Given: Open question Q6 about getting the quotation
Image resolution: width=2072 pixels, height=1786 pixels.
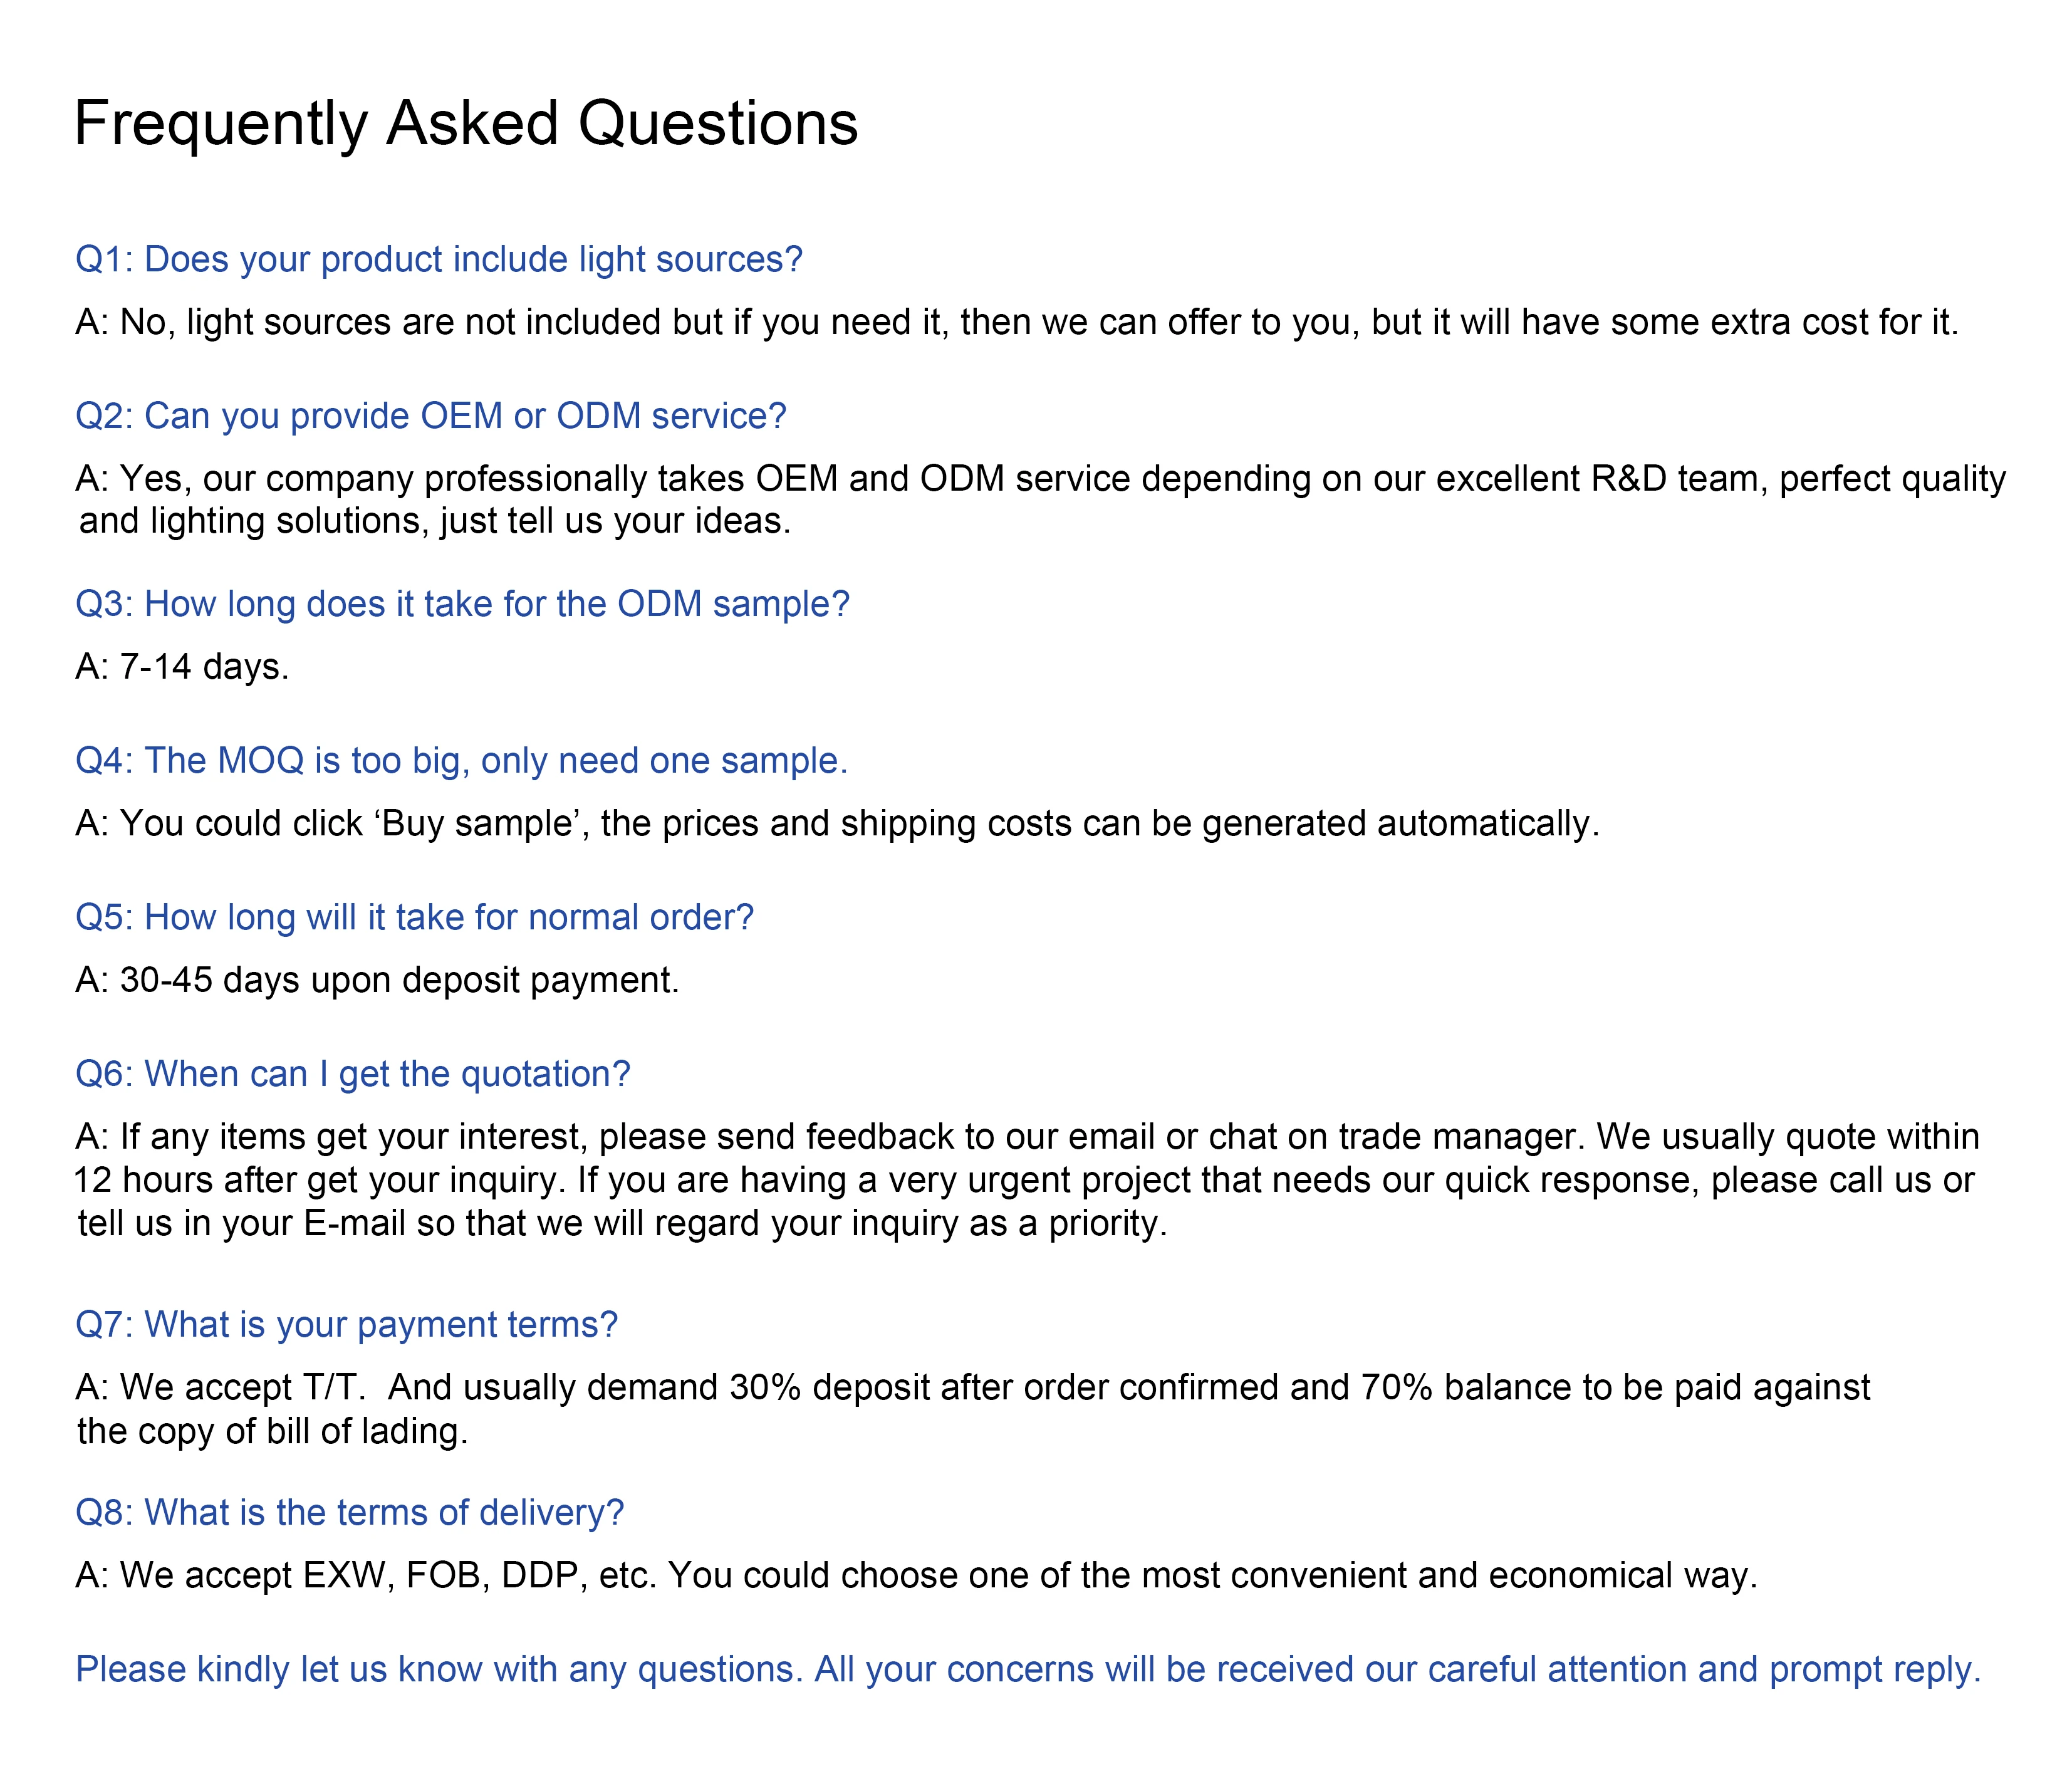Looking at the screenshot, I should point(353,1074).
